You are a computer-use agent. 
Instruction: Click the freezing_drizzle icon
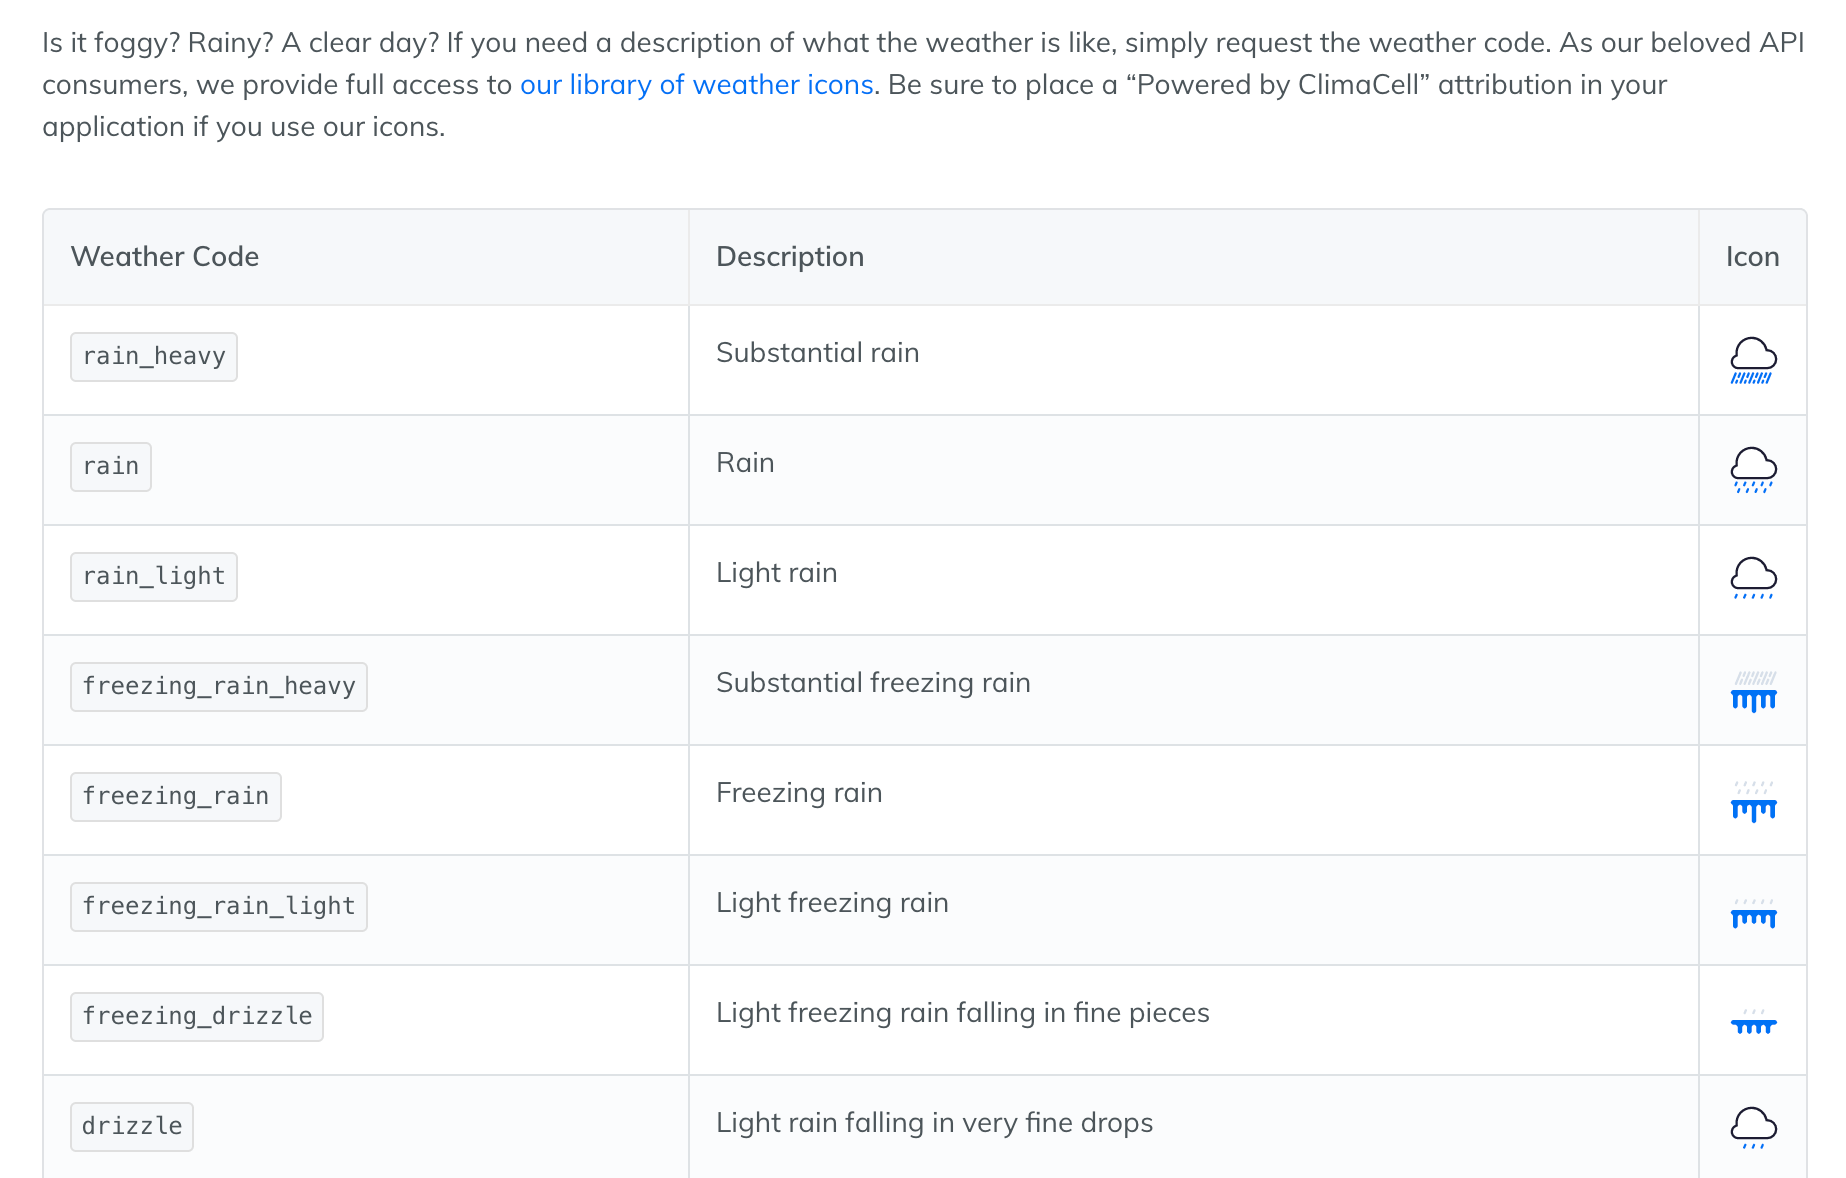coord(1753,1022)
